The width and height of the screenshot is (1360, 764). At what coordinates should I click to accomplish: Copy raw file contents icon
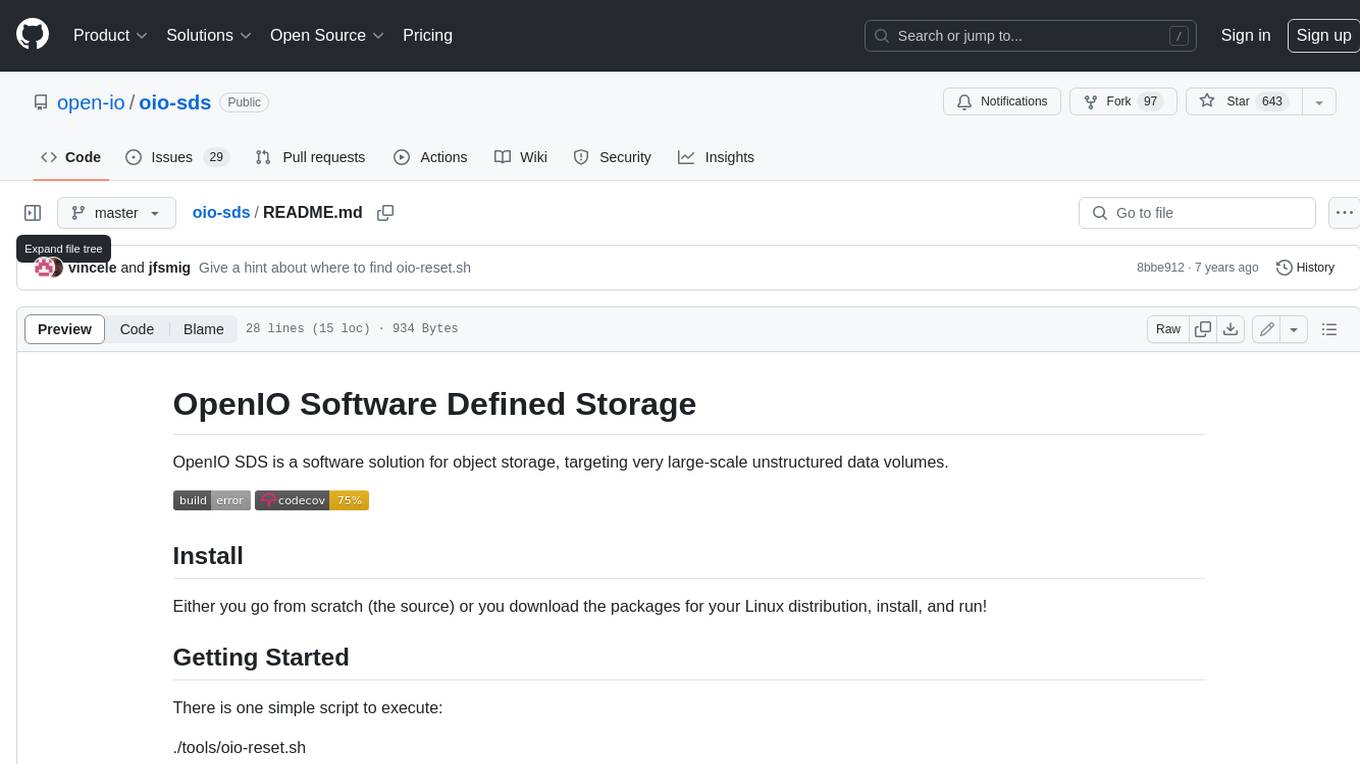click(1203, 329)
